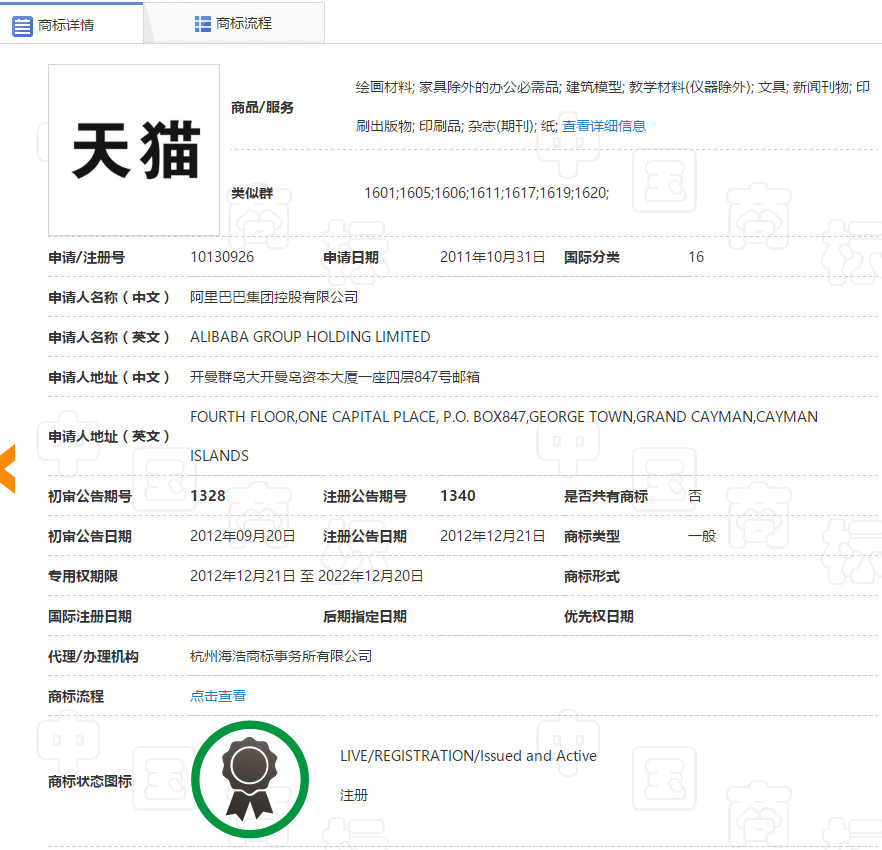Select the application date 2011年10月31日
Screen dimensions: 882x850
[x=492, y=257]
